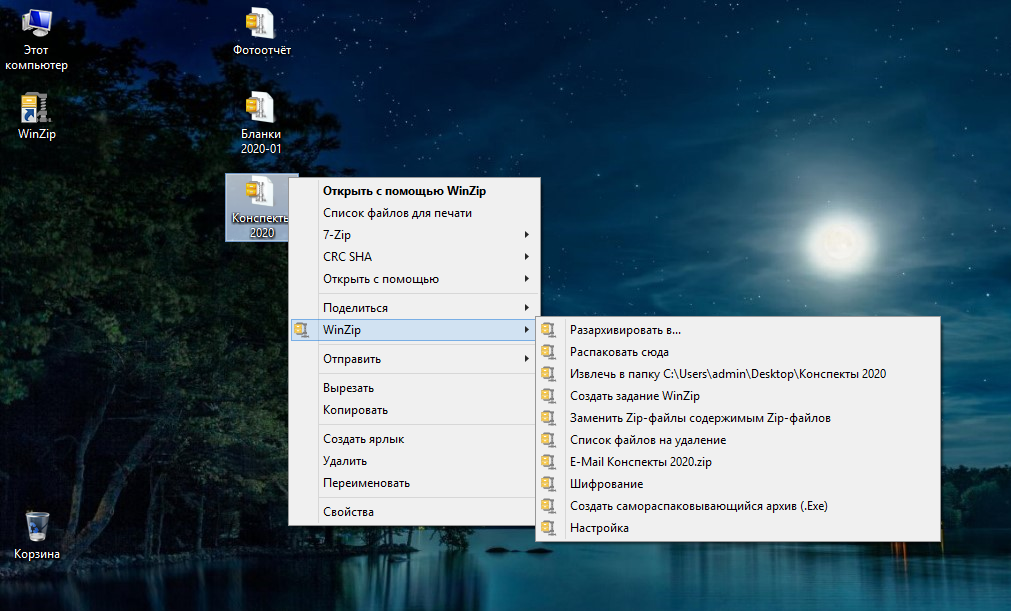Image resolution: width=1011 pixels, height=611 pixels.
Task: Choose Список файлов для печати
Action: [413, 213]
